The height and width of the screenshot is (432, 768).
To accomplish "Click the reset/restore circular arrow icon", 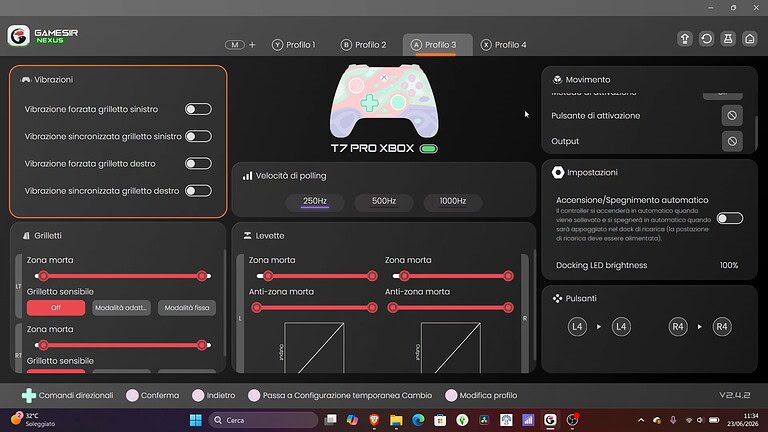I will click(706, 39).
